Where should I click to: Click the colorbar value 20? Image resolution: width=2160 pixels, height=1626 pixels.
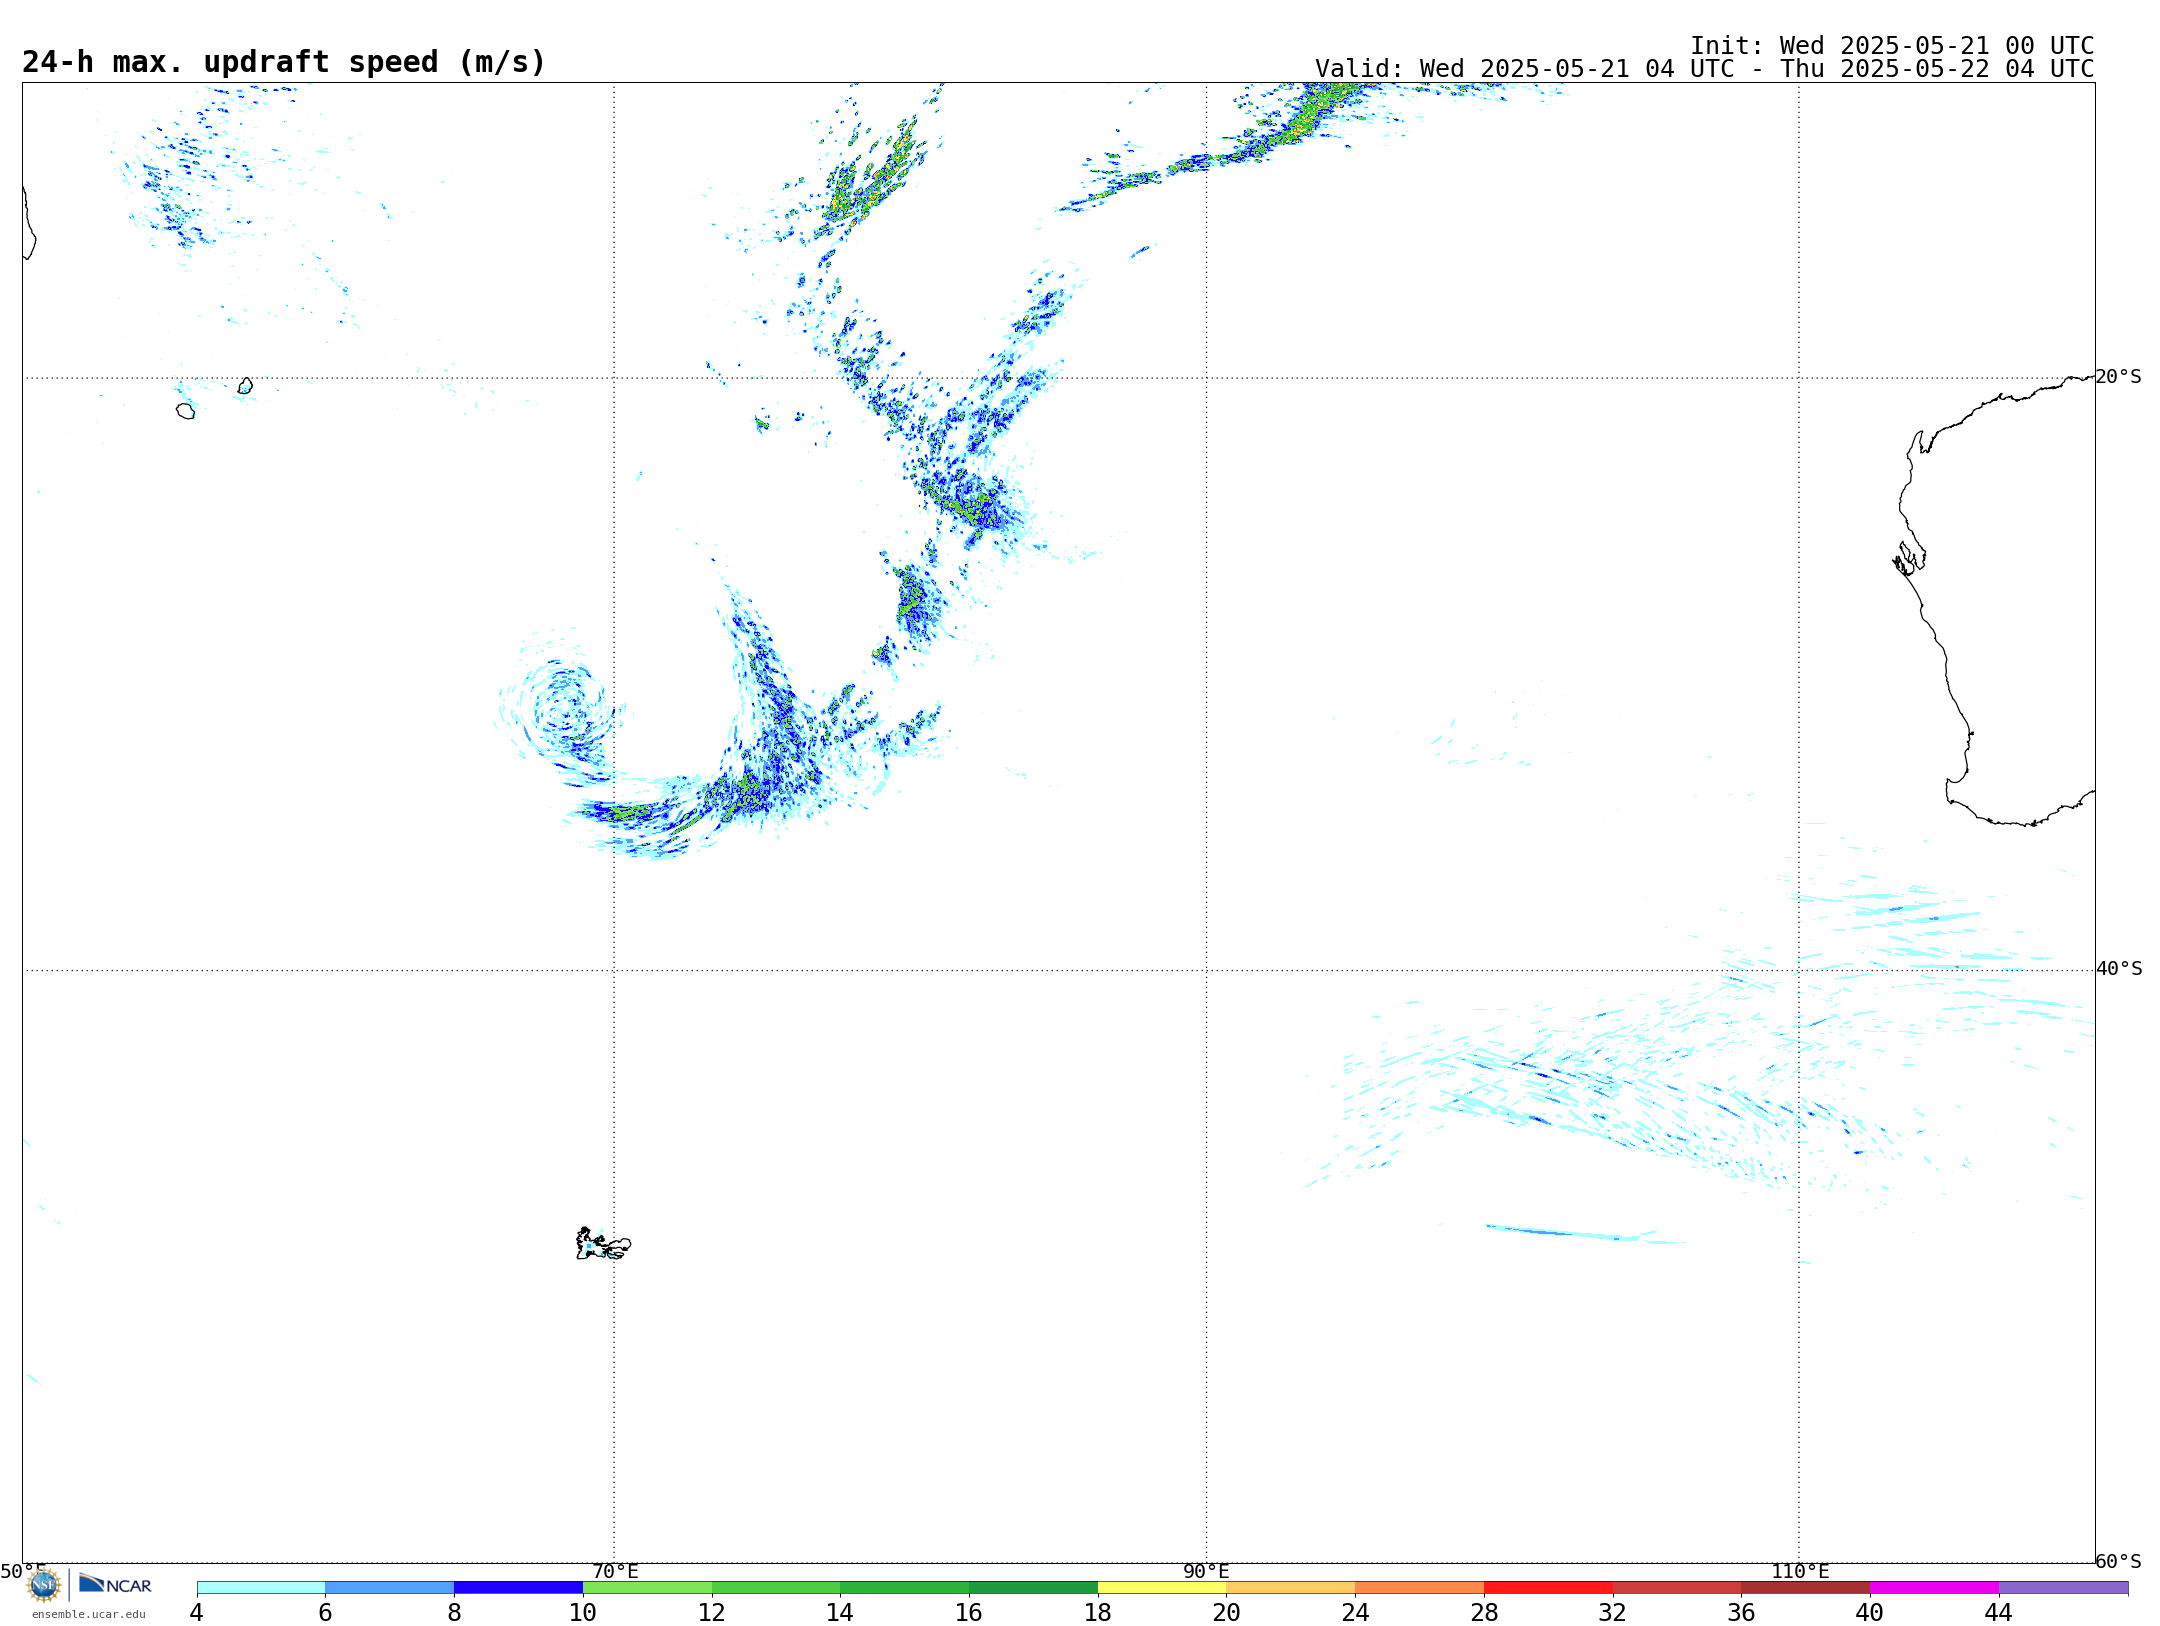point(1227,1612)
